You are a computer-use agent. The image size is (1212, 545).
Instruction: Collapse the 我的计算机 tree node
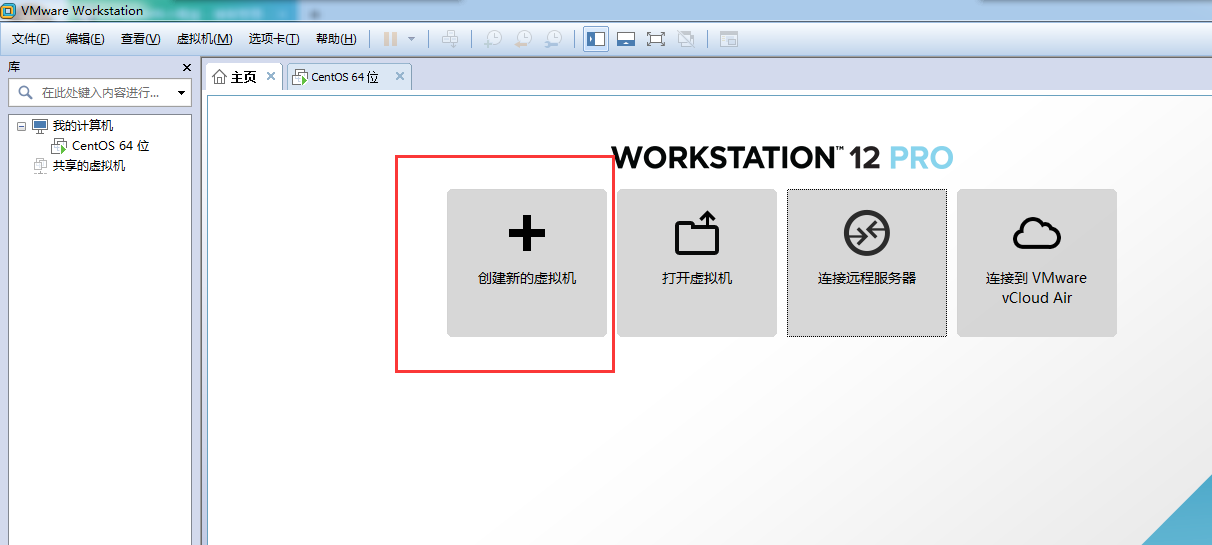tap(21, 126)
